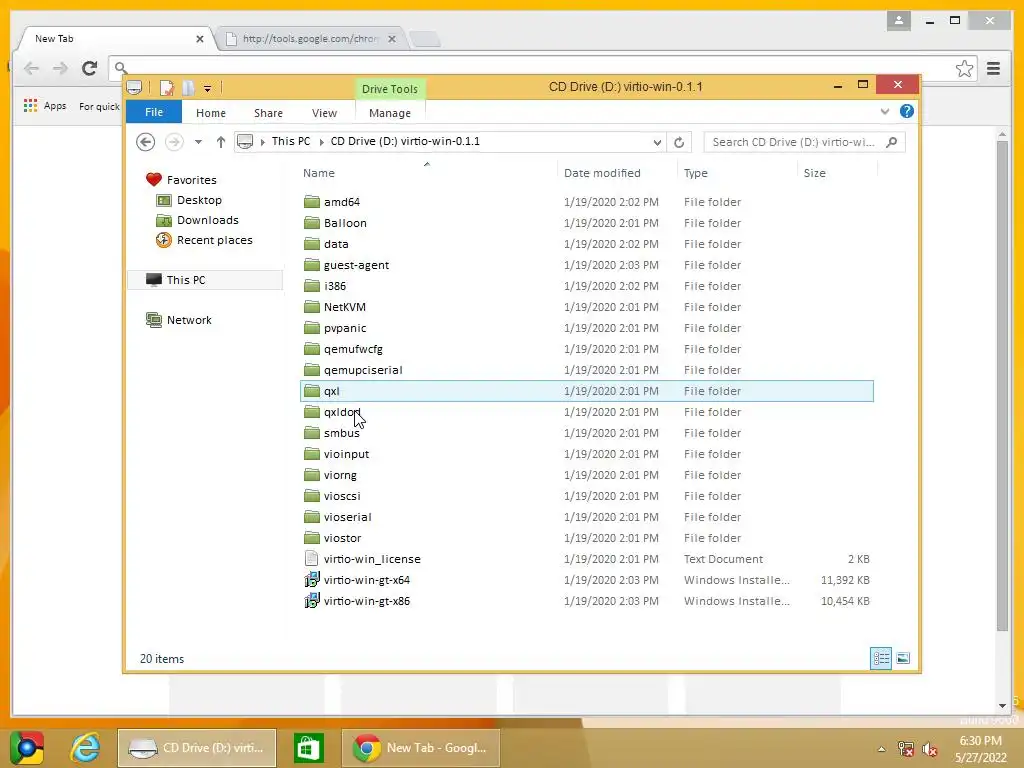This screenshot has width=1024, height=768.
Task: Open the File menu tab
Action: point(154,112)
